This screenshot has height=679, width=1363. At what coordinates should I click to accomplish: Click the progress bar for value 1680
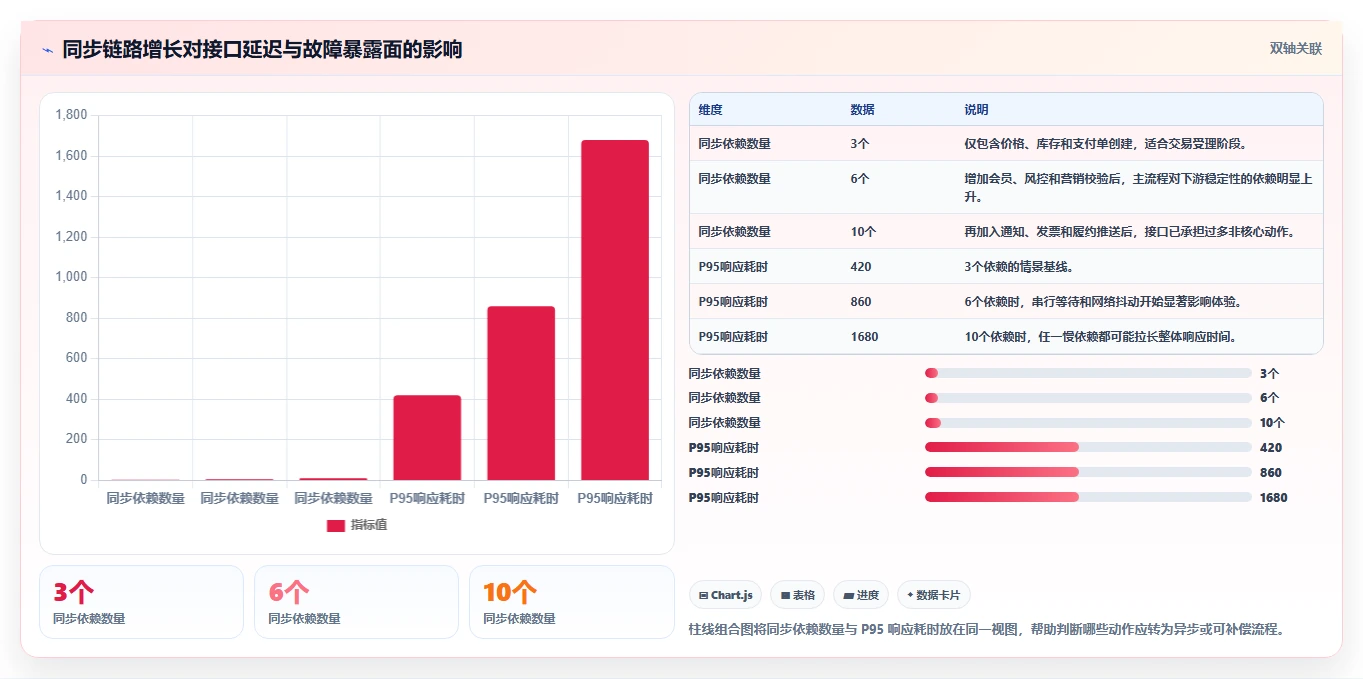tap(1088, 497)
